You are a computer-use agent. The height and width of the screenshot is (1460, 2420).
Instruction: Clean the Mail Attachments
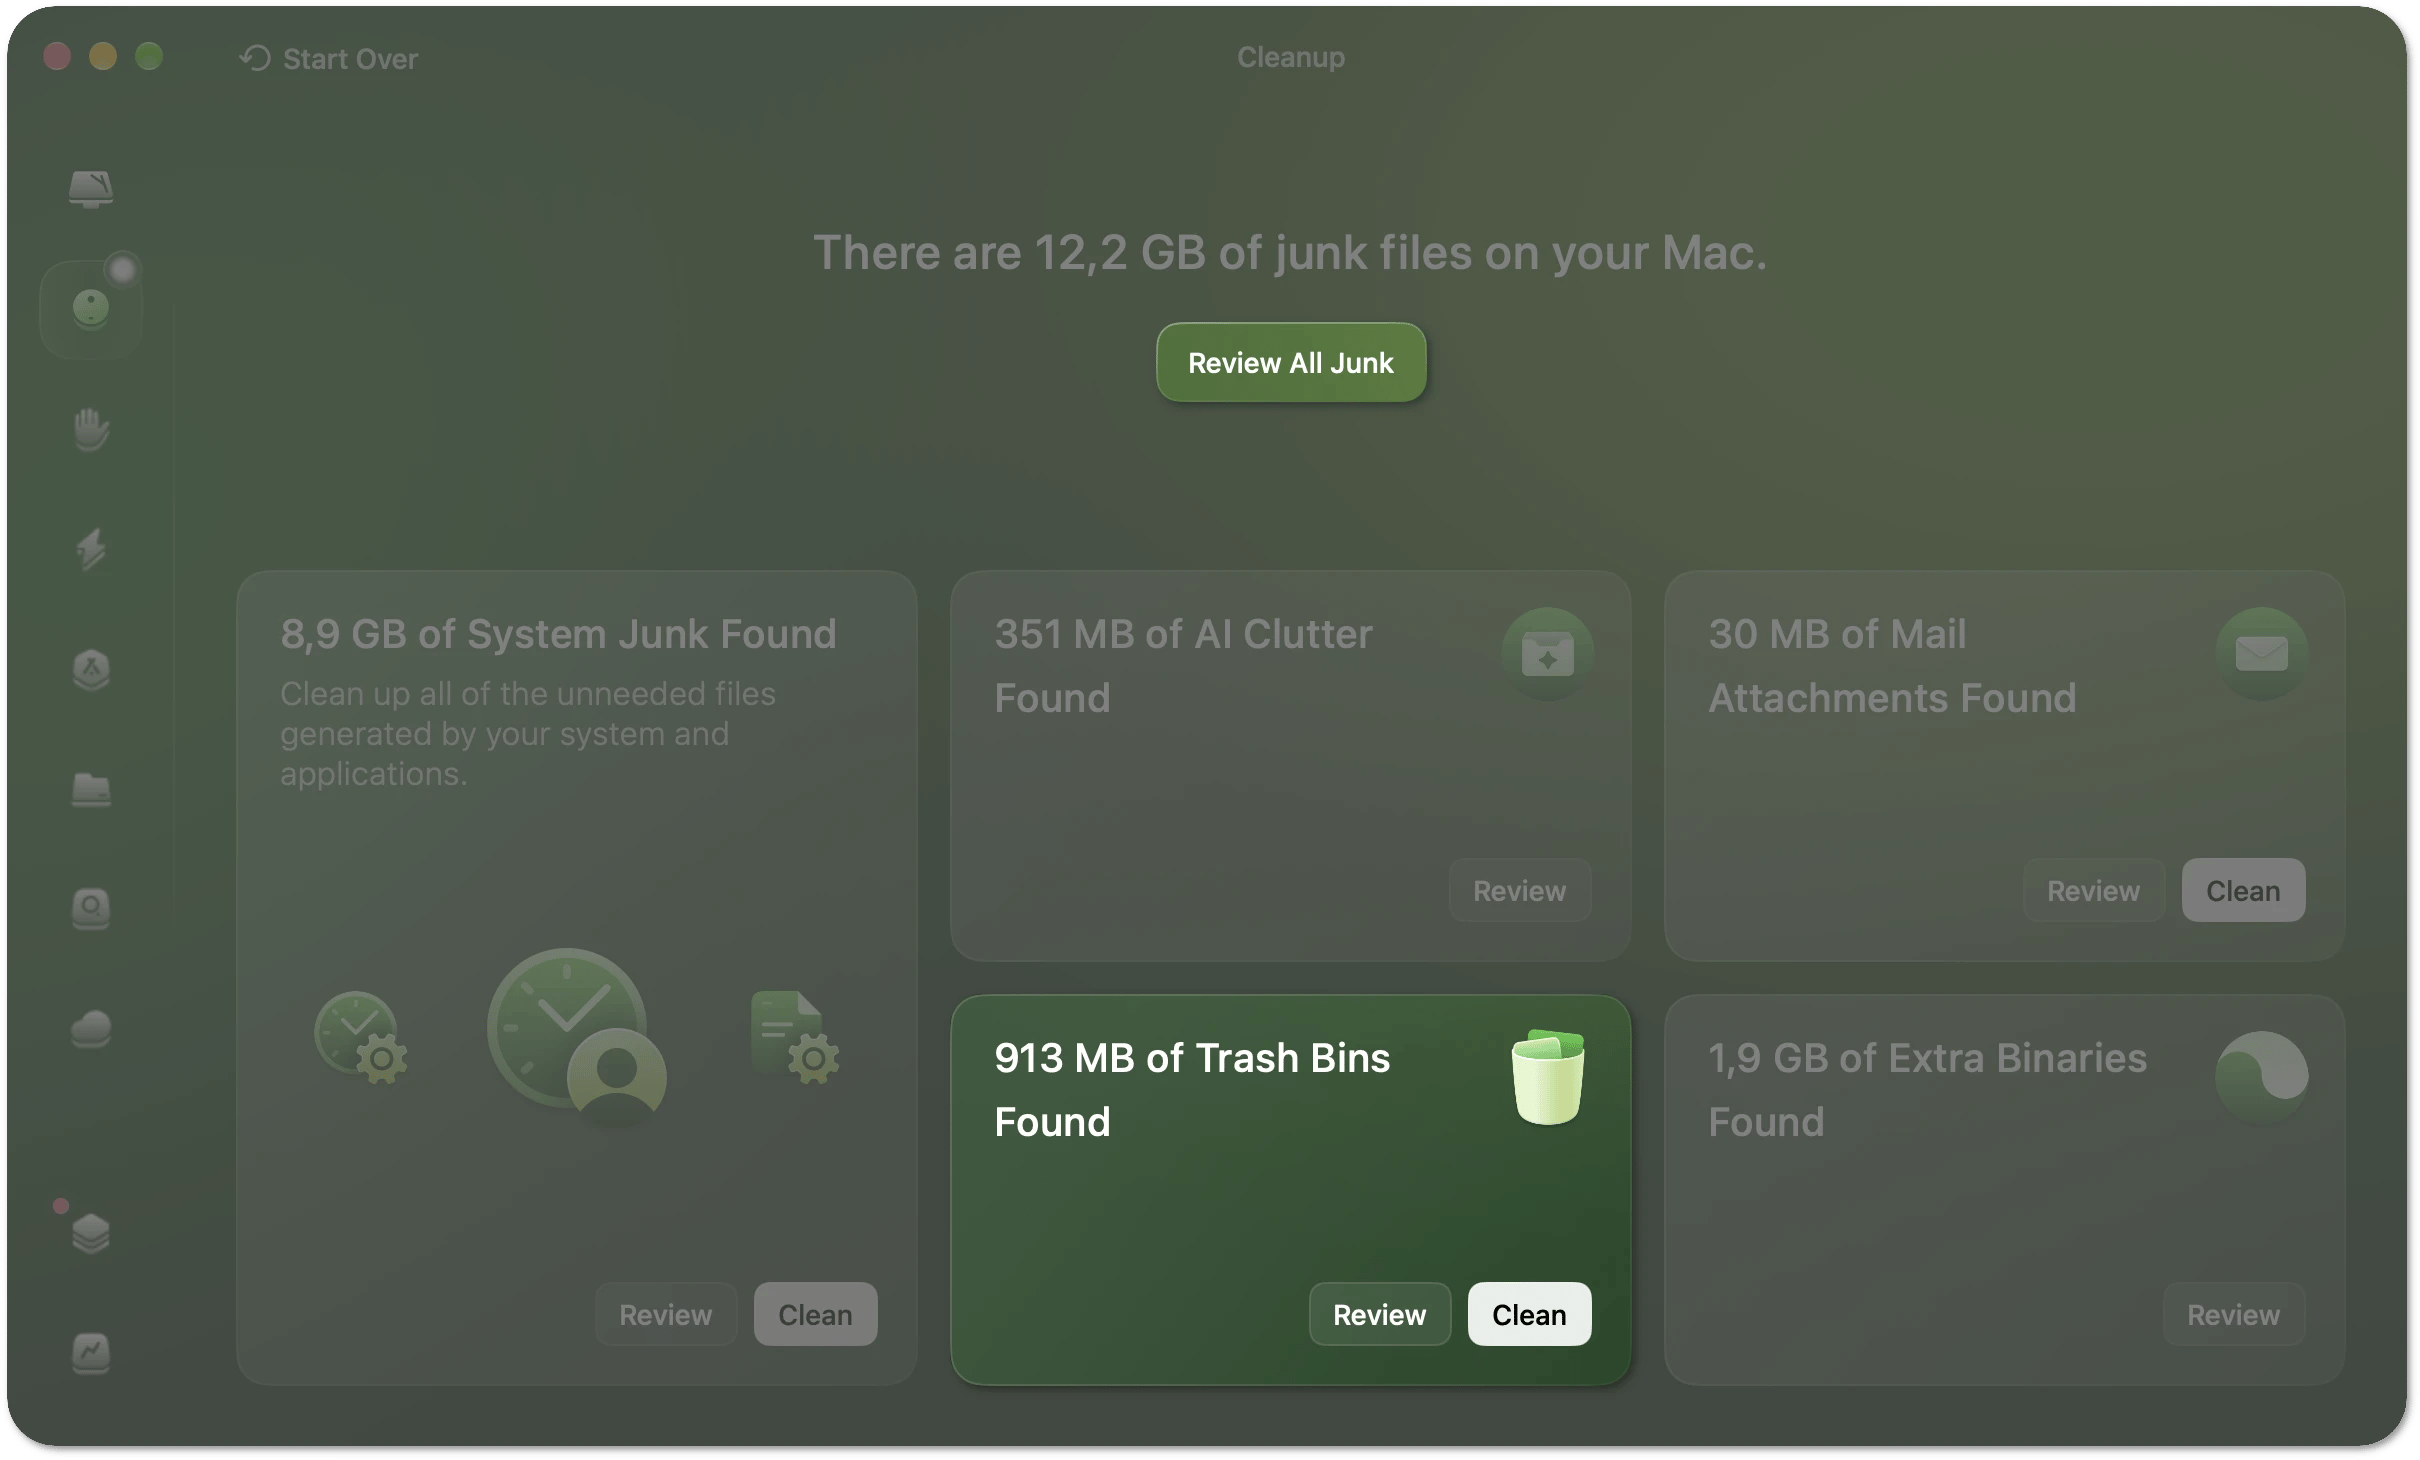(2243, 890)
